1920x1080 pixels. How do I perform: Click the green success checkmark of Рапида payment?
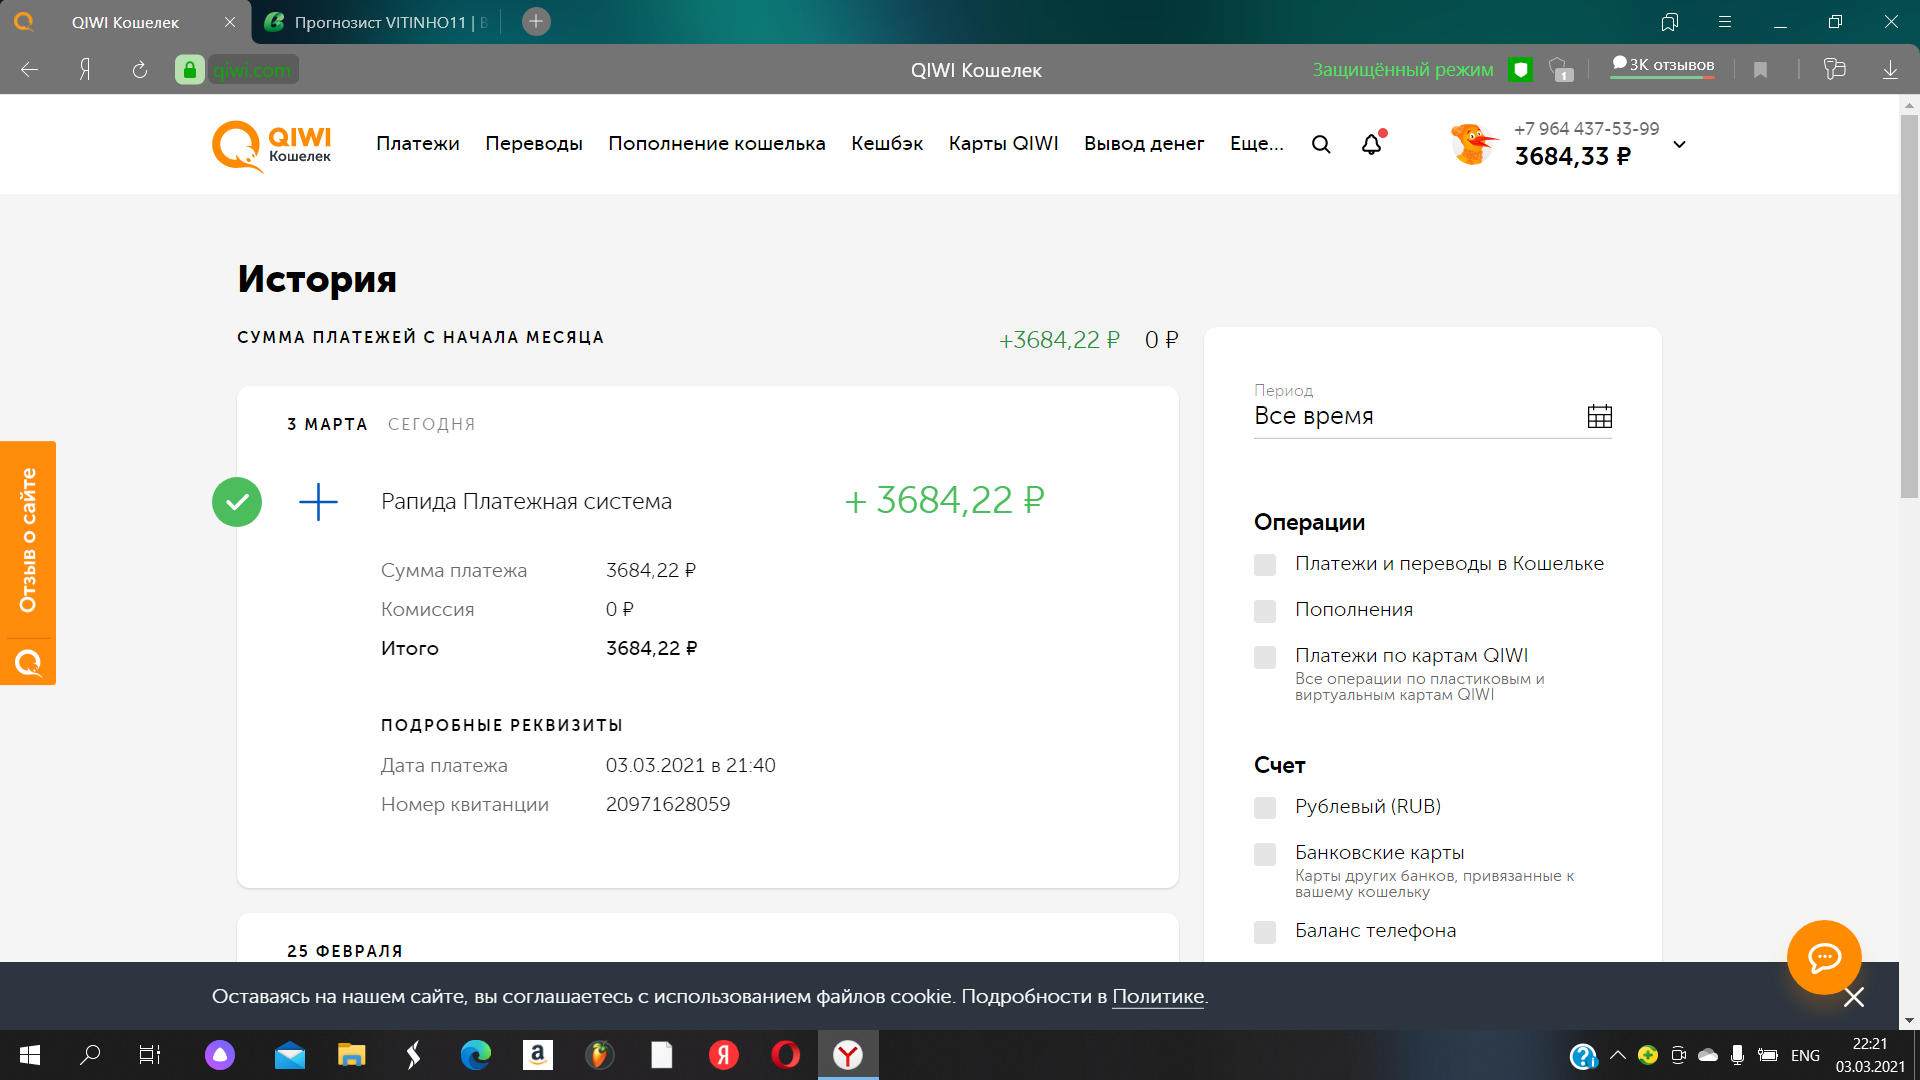237,502
